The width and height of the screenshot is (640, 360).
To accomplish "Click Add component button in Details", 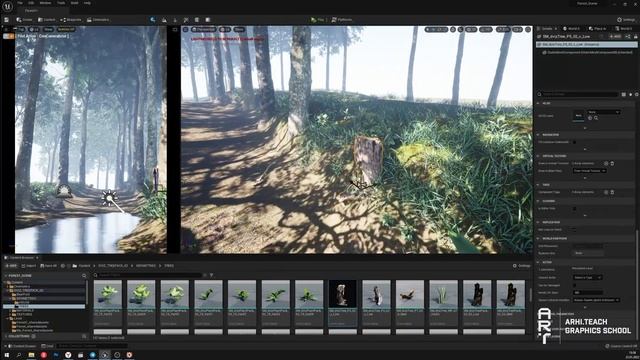I will click(x=615, y=37).
